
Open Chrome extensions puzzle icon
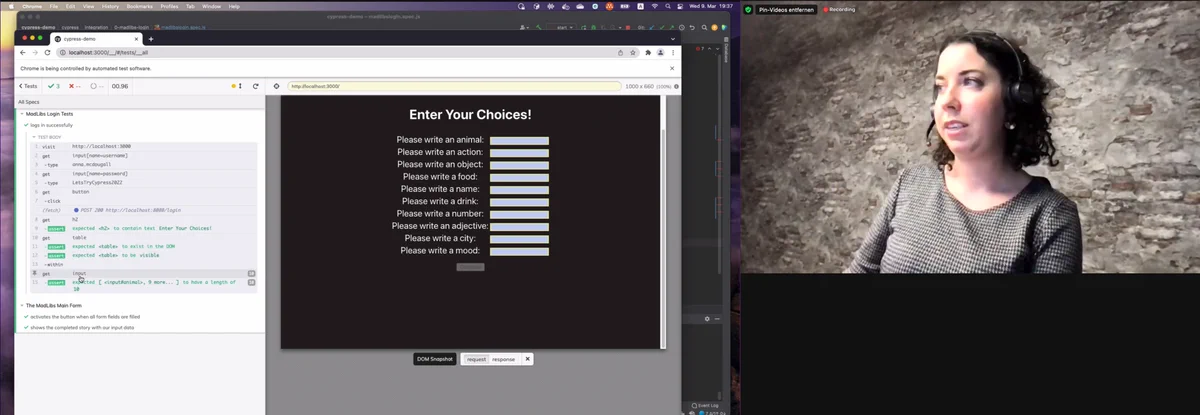coord(648,52)
